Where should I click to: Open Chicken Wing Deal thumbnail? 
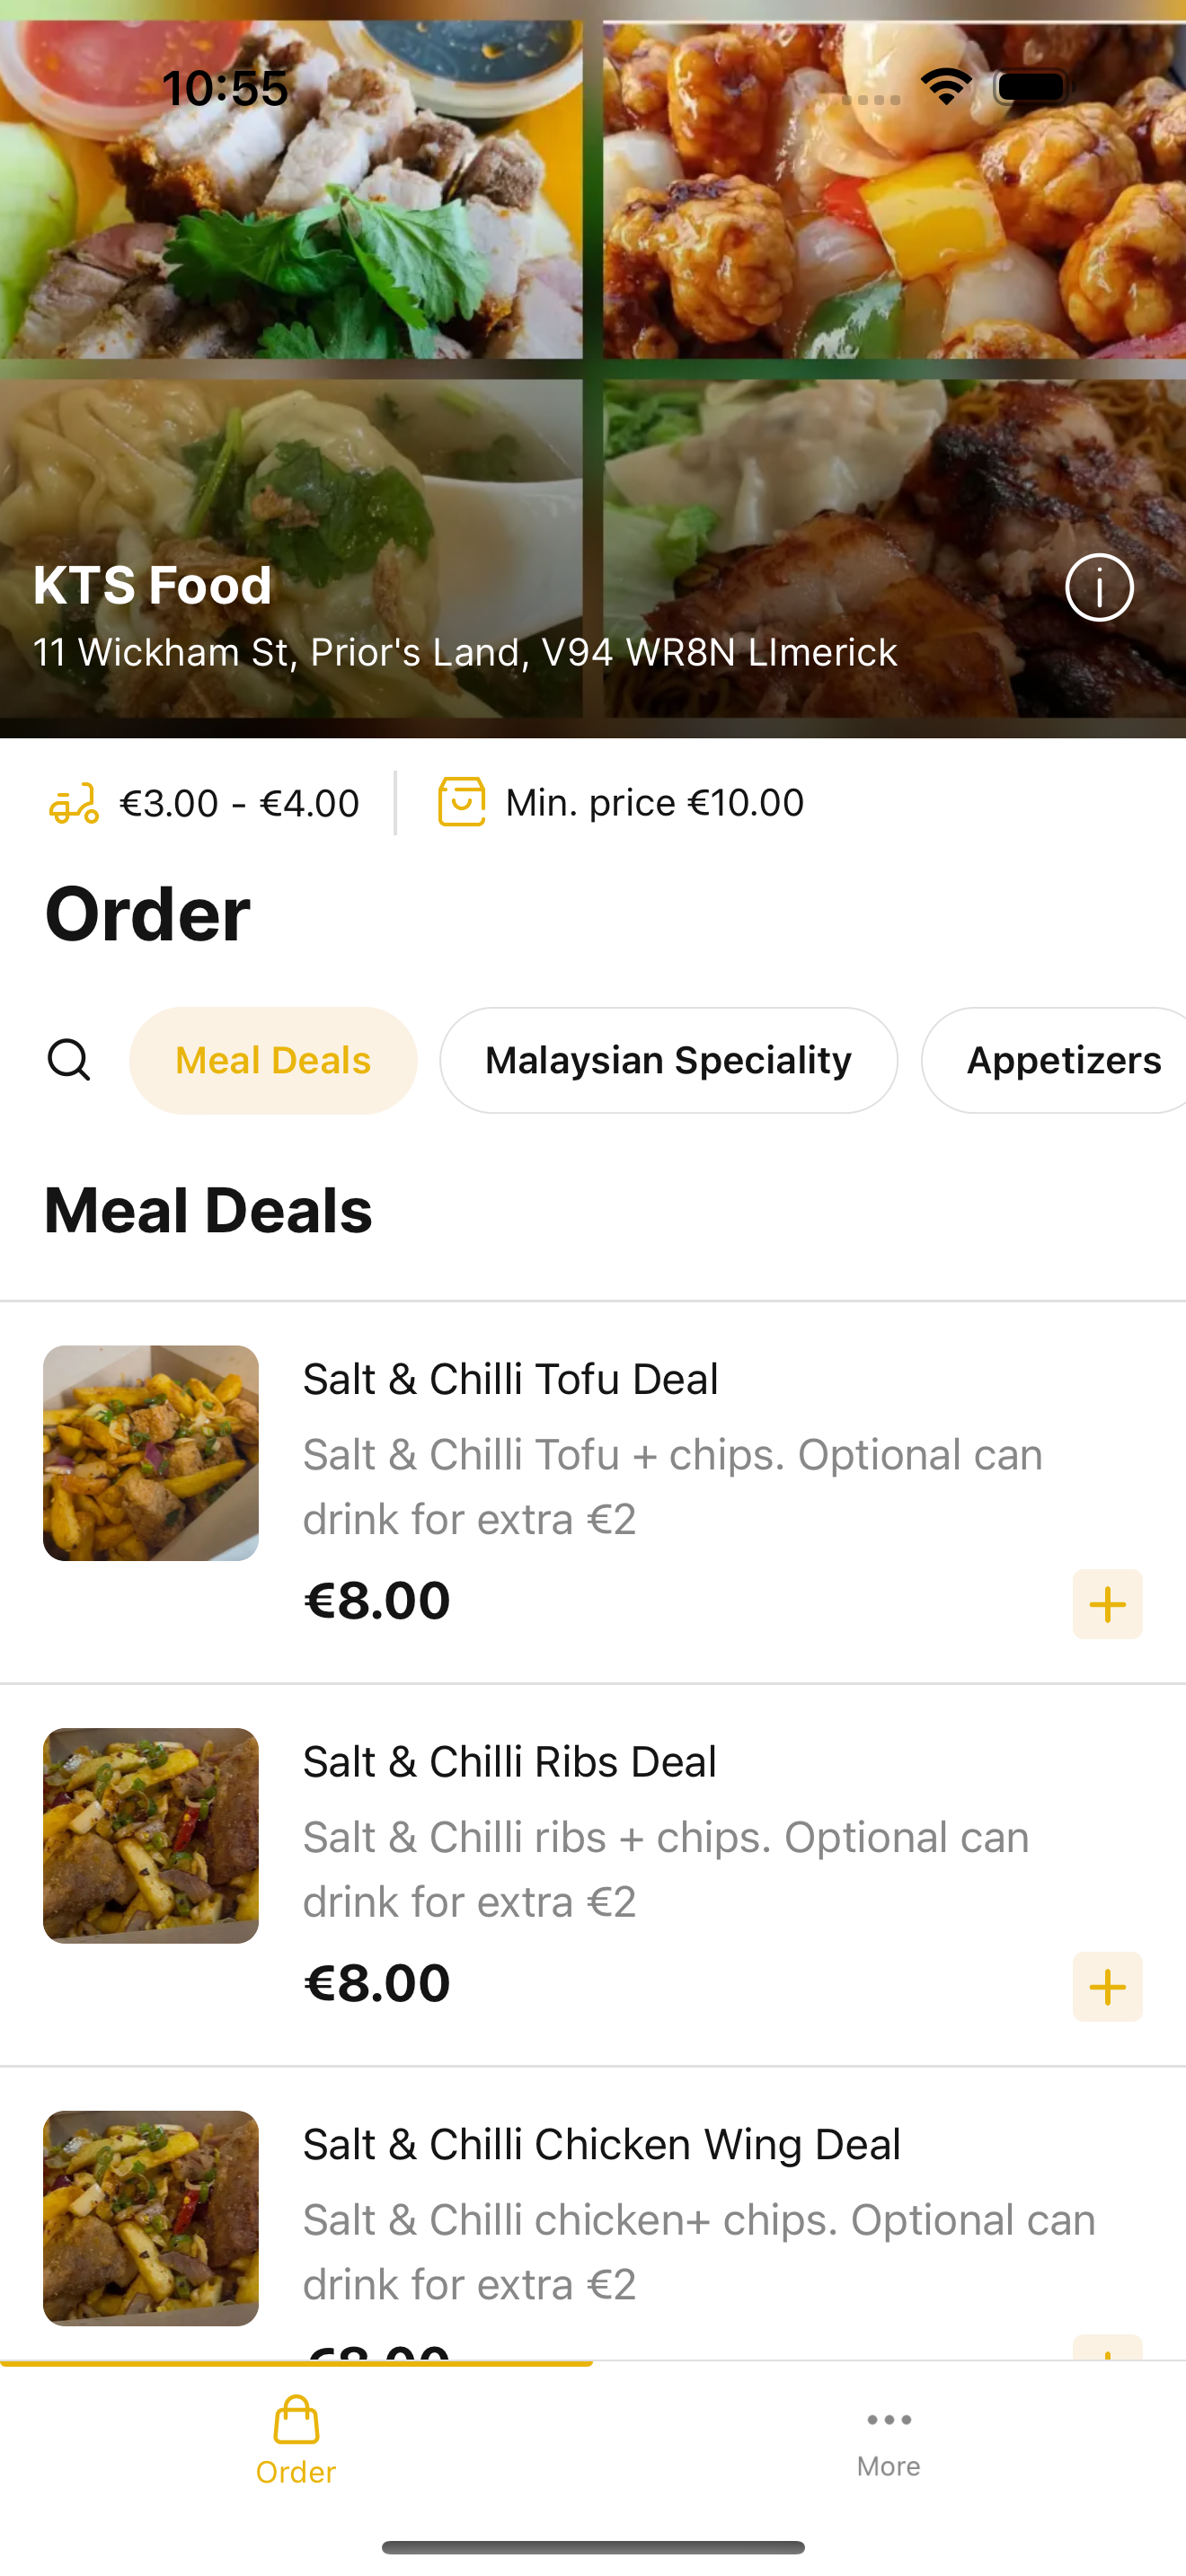click(151, 2218)
